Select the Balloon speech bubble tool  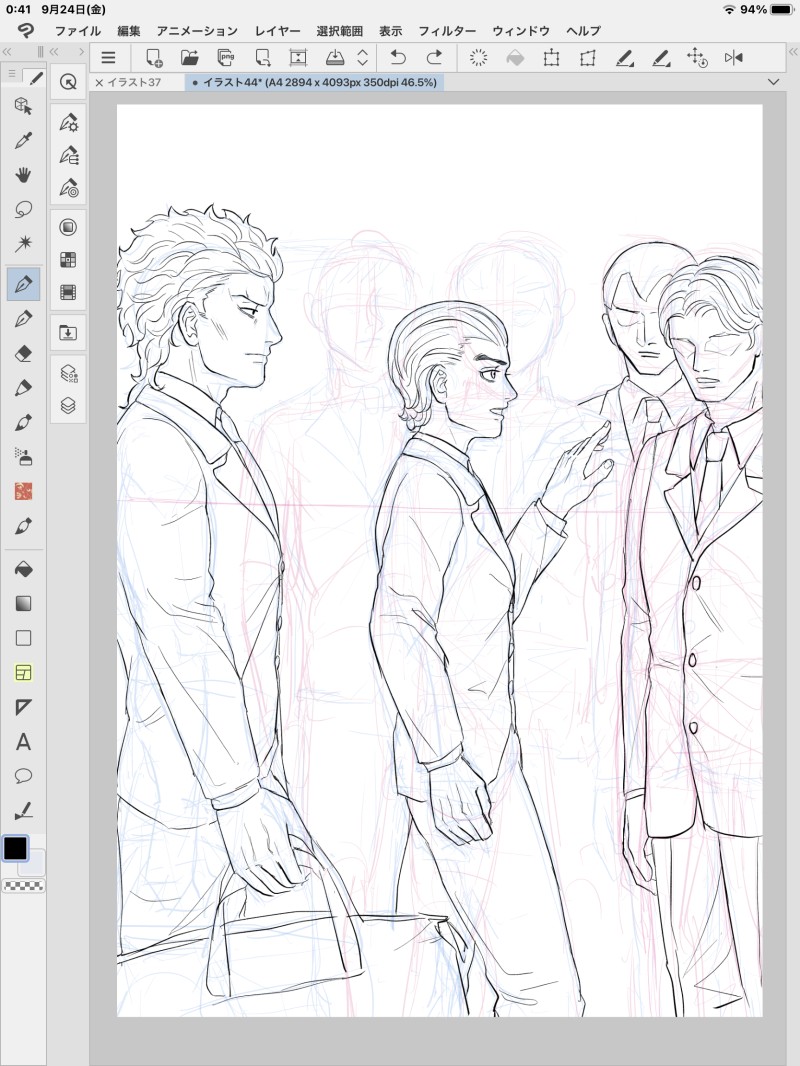23,776
